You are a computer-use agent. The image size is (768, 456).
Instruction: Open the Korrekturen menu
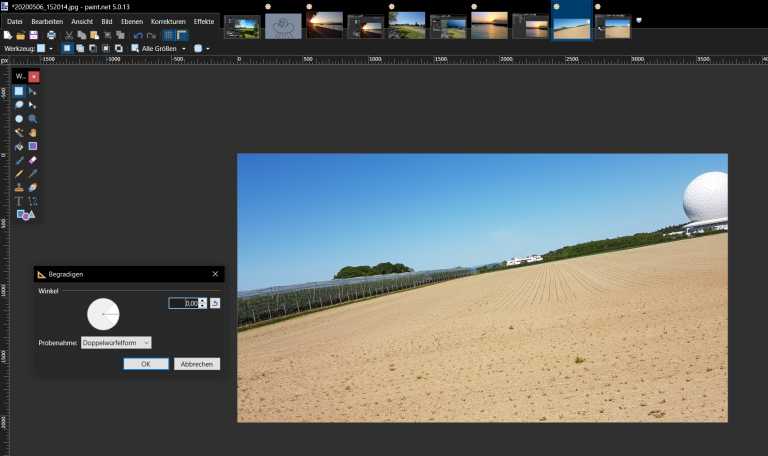point(168,21)
